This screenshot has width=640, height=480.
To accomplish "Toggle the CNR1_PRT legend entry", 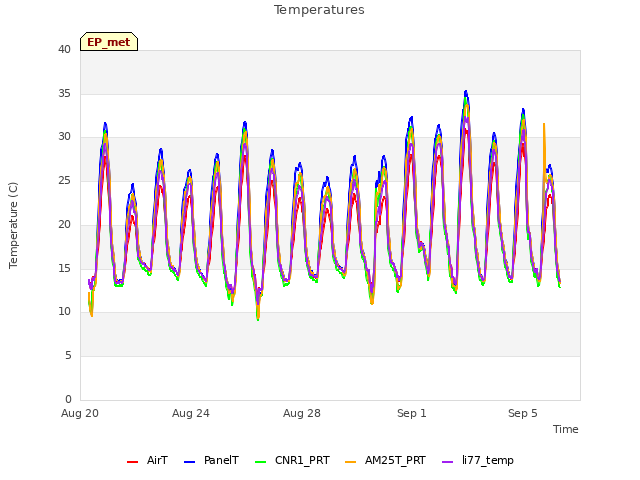I will (292, 461).
